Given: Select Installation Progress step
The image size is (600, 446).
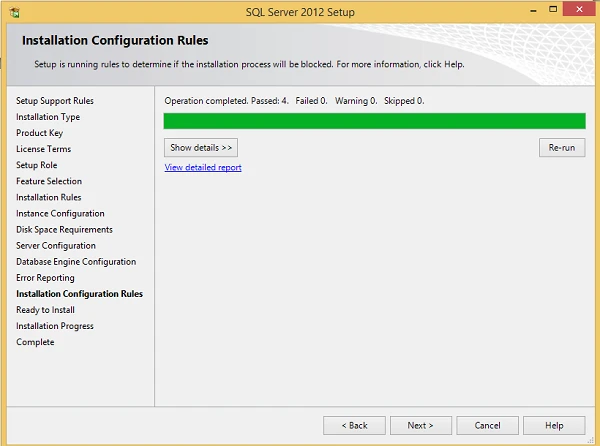Looking at the screenshot, I should 55,326.
